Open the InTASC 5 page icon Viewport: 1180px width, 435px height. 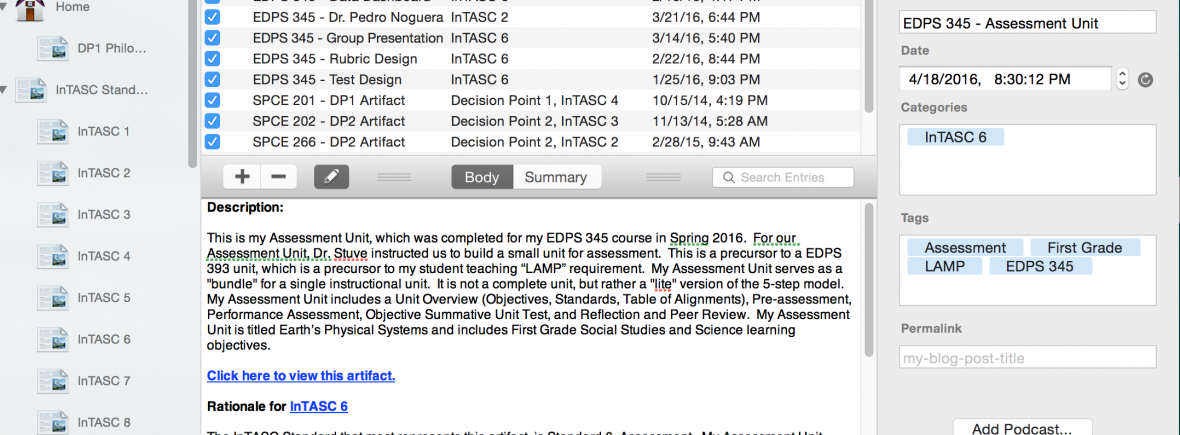tap(54, 298)
